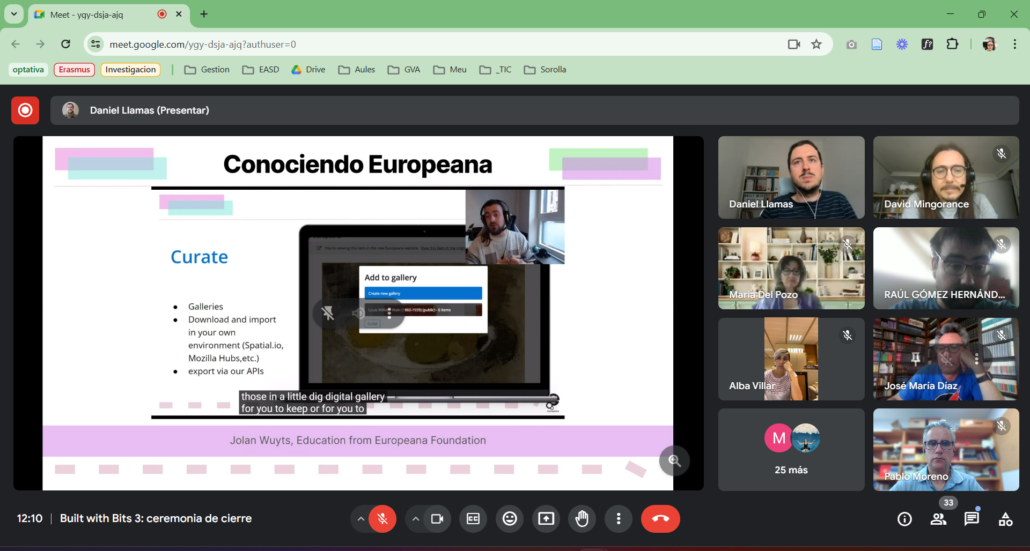The height and width of the screenshot is (551, 1030).
Task: Open the tab search dropdown
Action: [x=14, y=14]
